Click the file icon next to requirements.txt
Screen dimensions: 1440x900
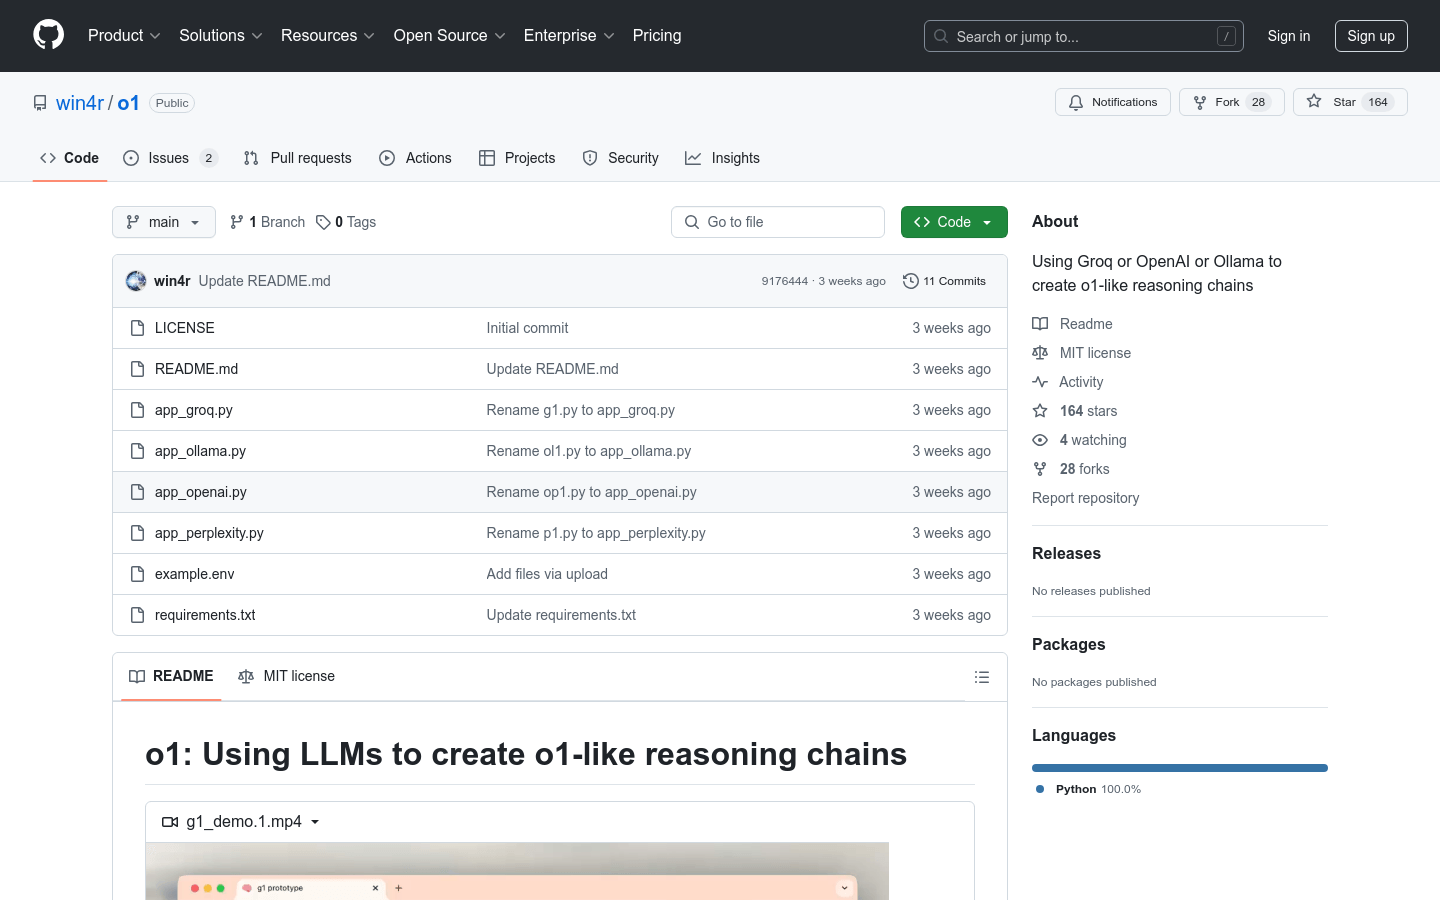(x=138, y=615)
